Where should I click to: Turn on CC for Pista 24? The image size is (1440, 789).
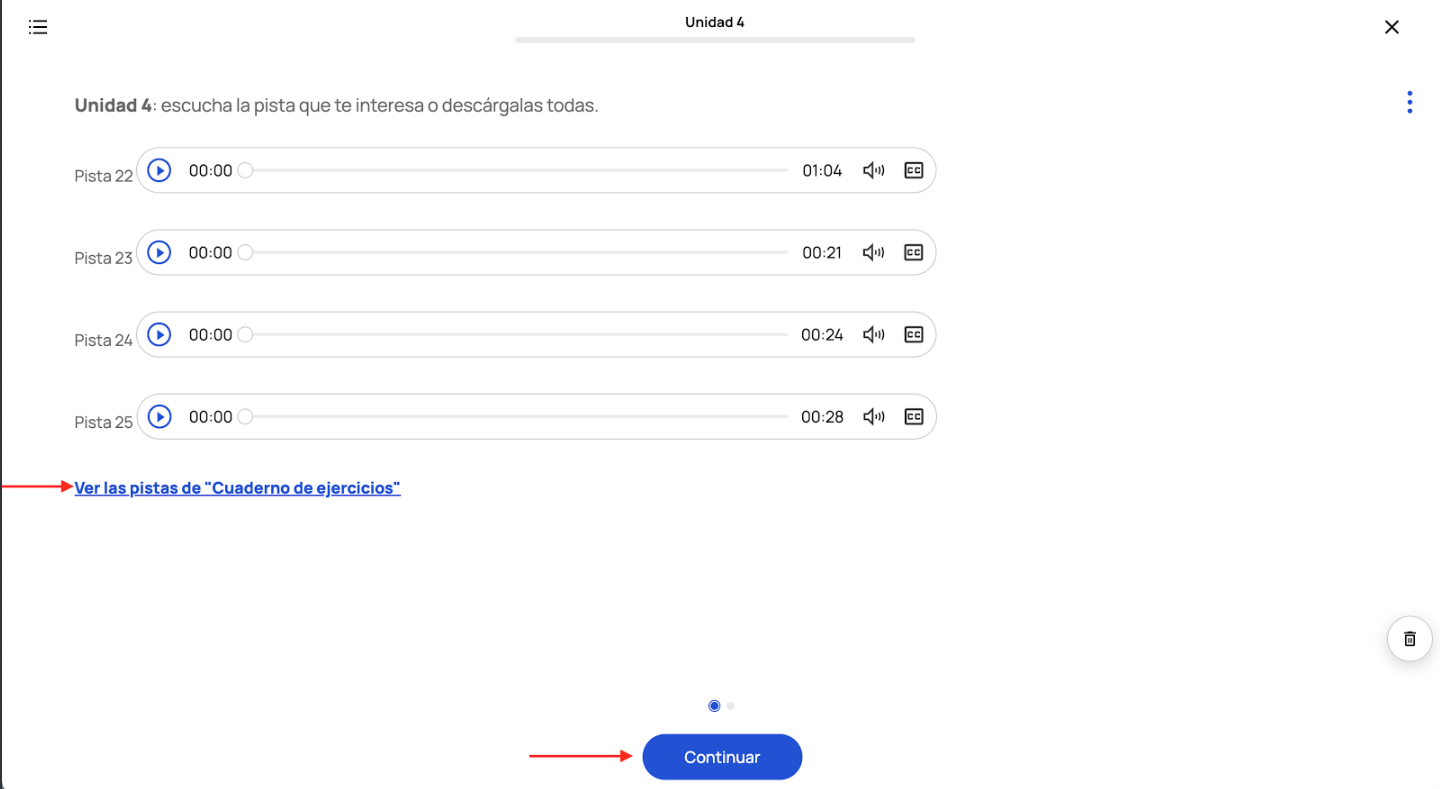click(913, 335)
